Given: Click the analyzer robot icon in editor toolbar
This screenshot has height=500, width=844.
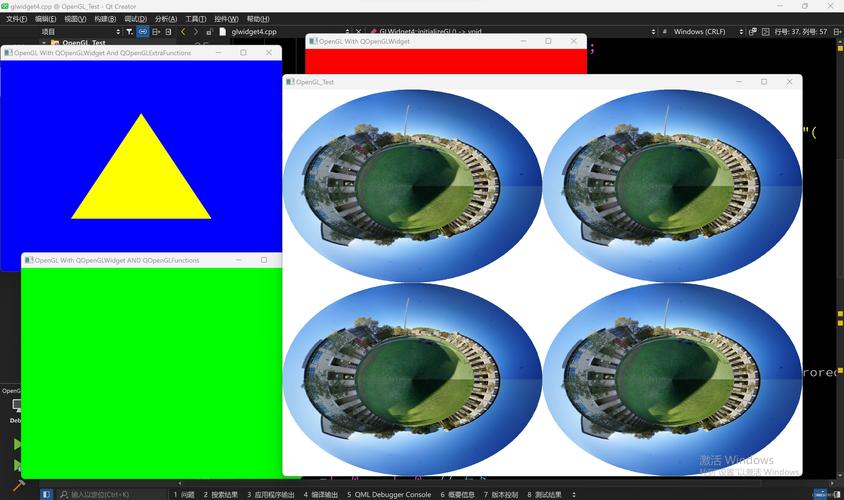Looking at the screenshot, I should 752,32.
